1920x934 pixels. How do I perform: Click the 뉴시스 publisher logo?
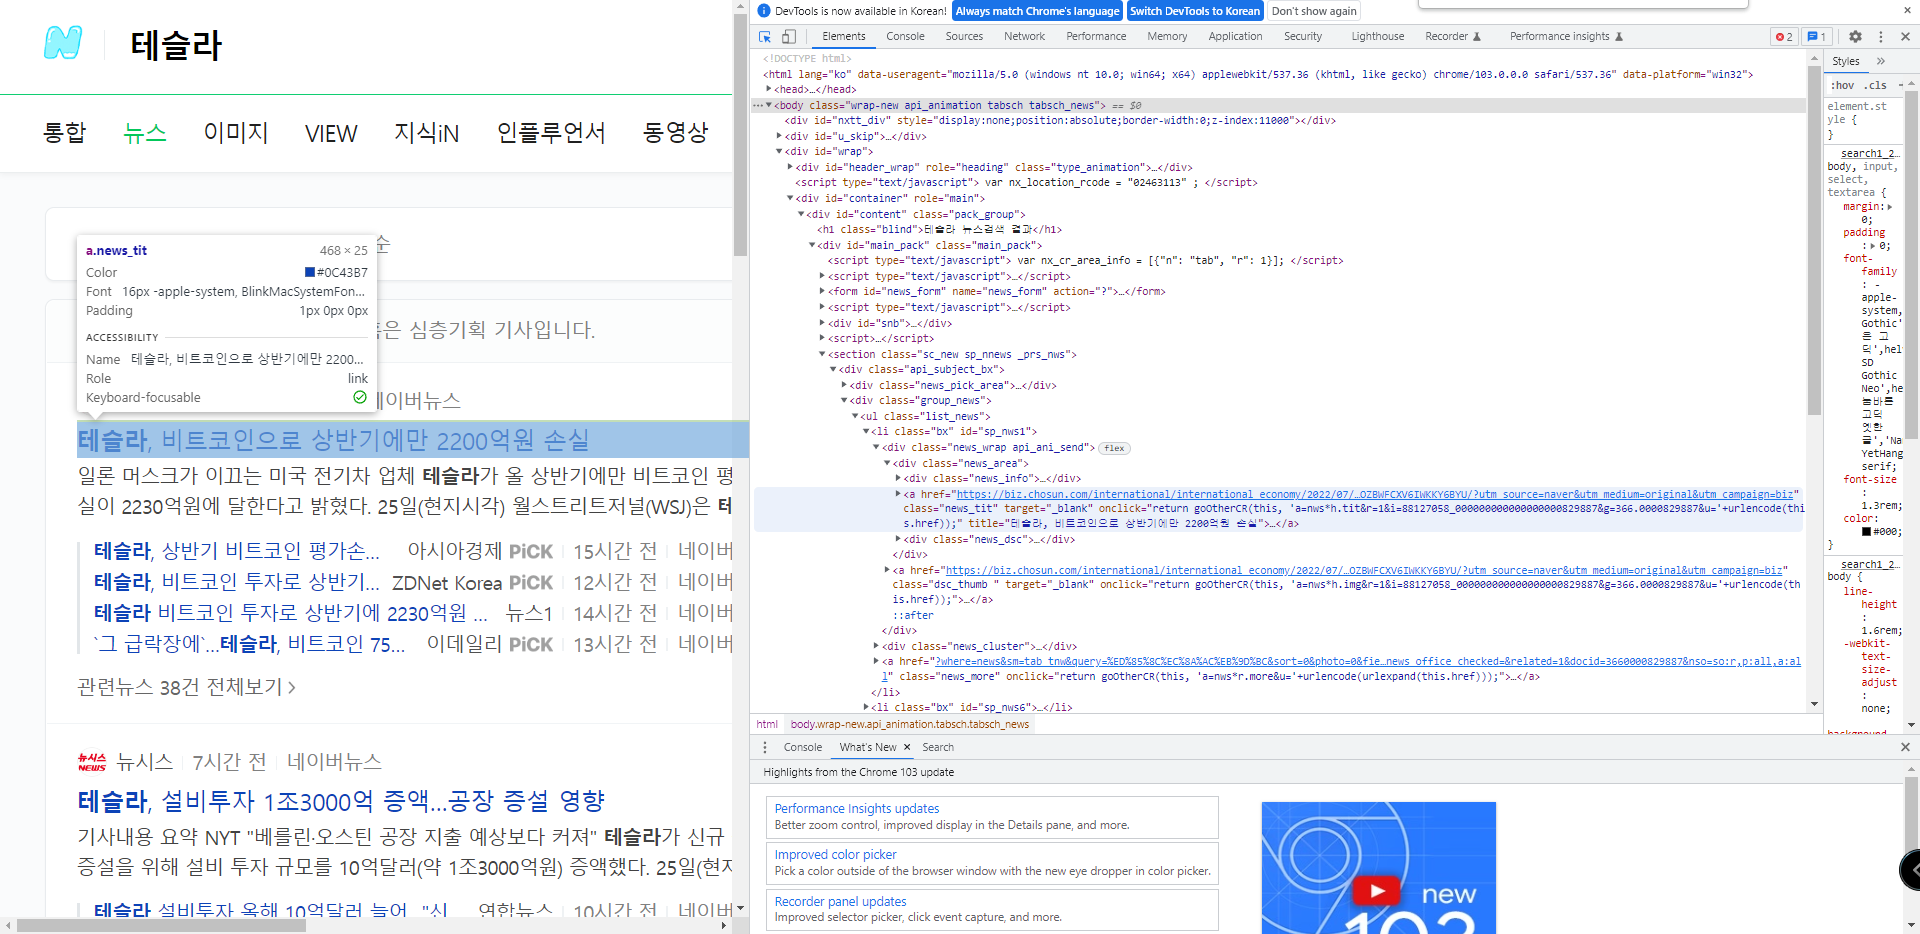(92, 762)
